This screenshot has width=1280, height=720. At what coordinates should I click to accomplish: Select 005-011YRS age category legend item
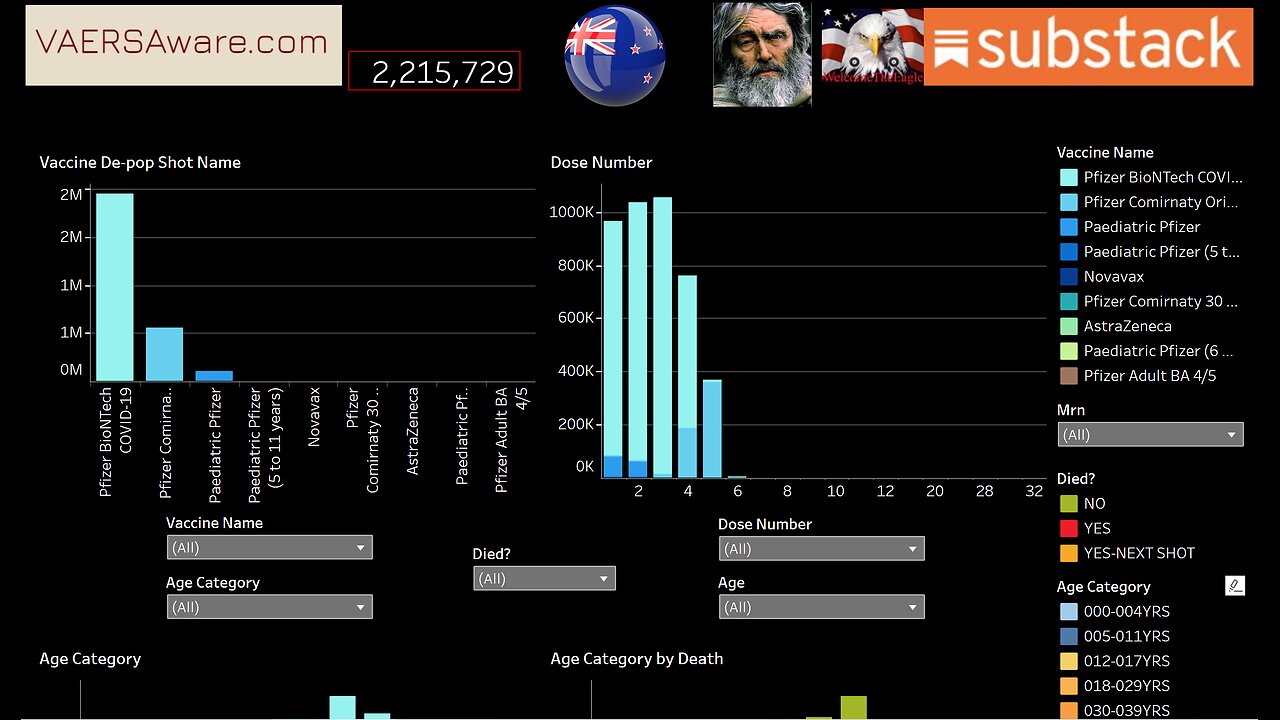tap(1114, 636)
